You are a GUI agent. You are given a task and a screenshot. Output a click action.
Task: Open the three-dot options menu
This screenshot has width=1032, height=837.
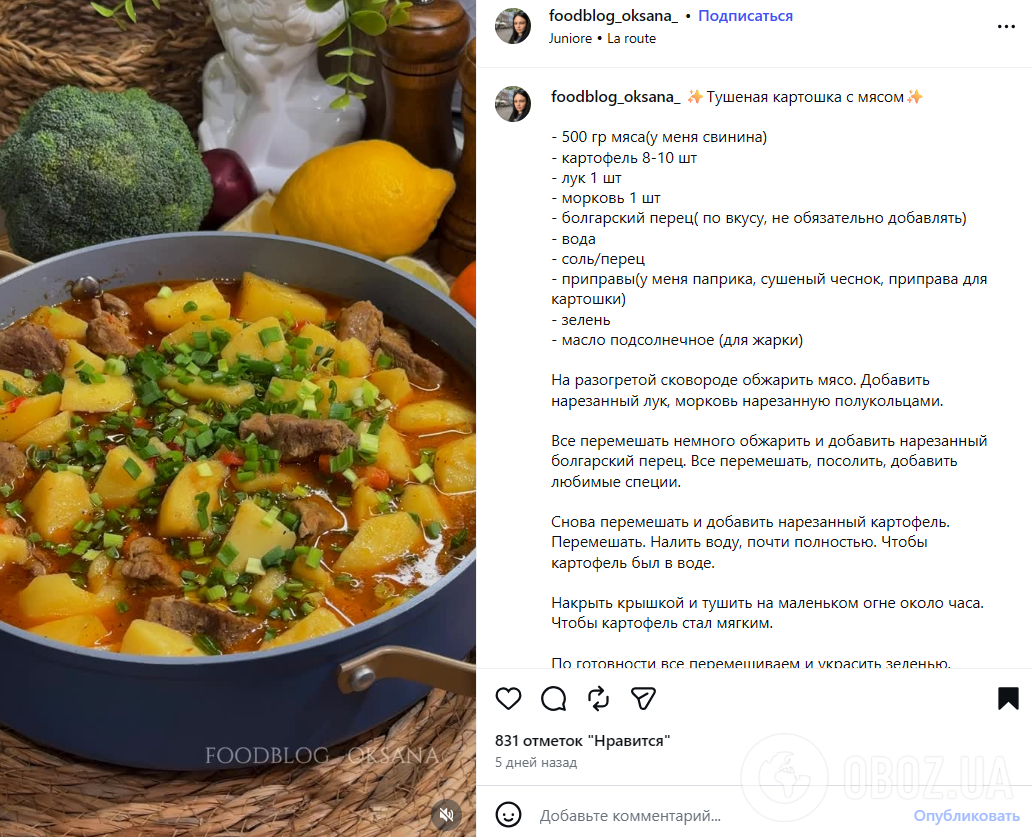(1005, 27)
